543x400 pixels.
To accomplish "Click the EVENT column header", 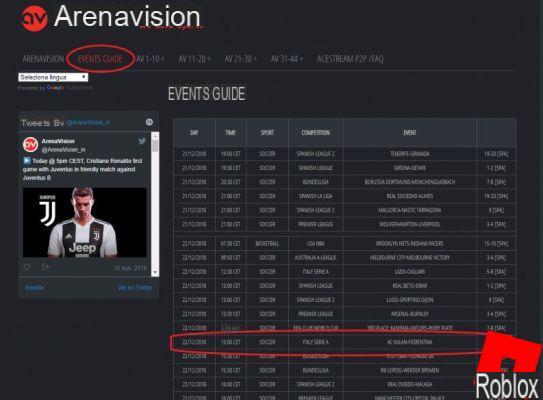I will pos(410,132).
